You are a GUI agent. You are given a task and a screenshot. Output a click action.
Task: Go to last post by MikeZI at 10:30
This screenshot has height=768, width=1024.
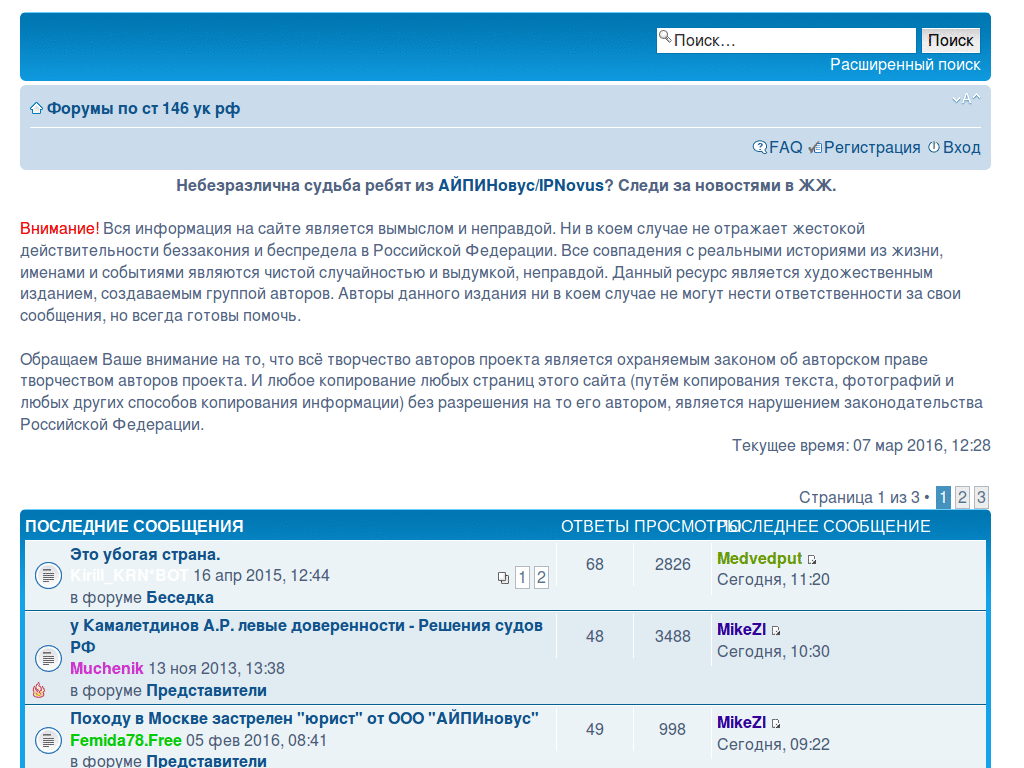(776, 631)
